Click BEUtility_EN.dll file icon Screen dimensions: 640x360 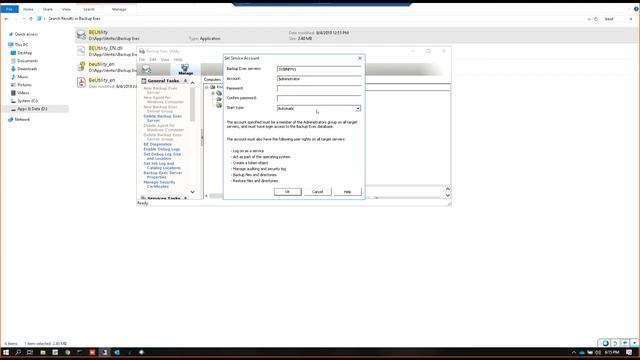pos(81,51)
